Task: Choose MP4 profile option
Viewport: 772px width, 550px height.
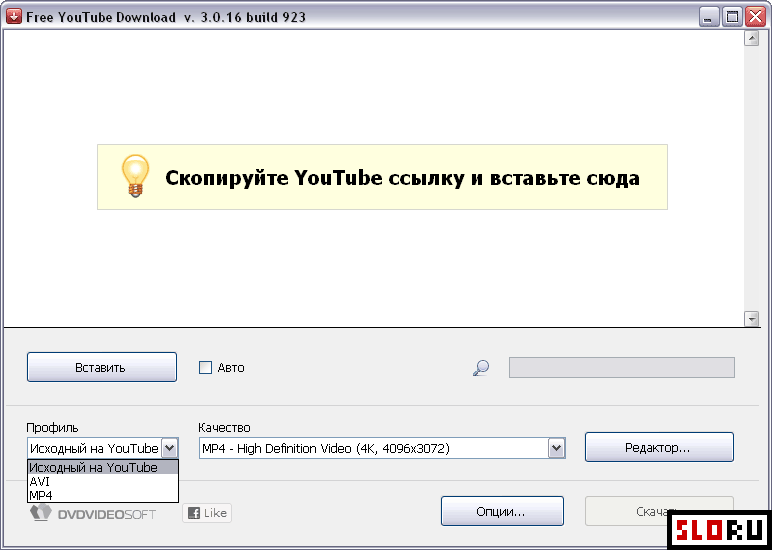Action: (x=103, y=495)
